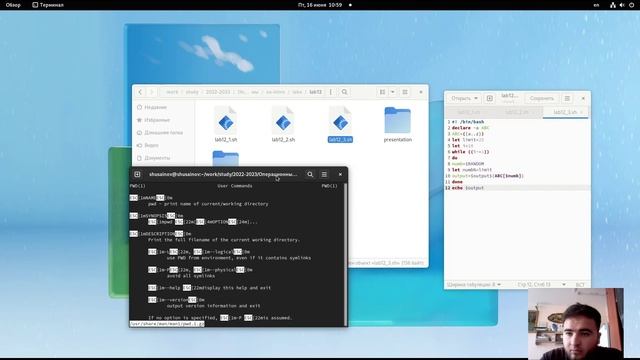Image resolution: width=640 pixels, height=360 pixels.
Task: Switch the en keyboard layout indicator
Action: 596,5
